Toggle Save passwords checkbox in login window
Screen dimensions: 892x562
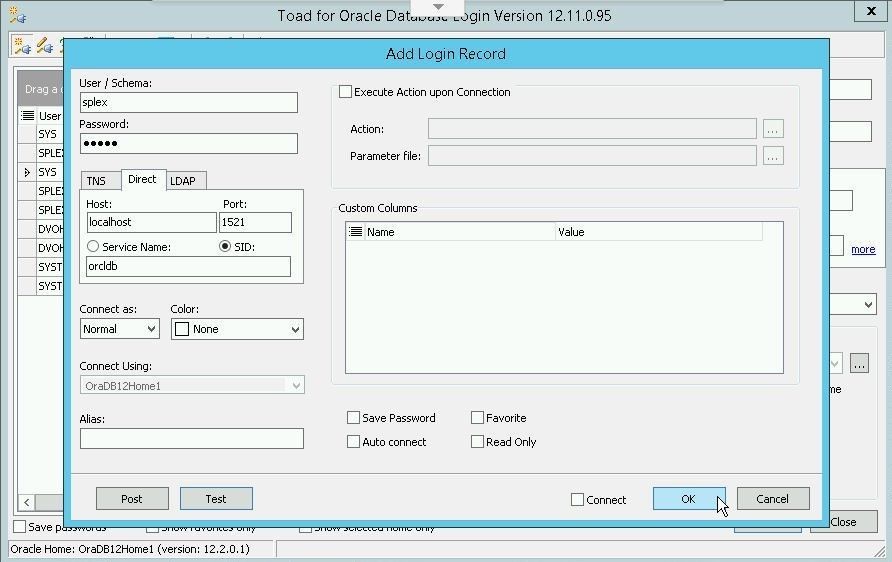(x=19, y=527)
